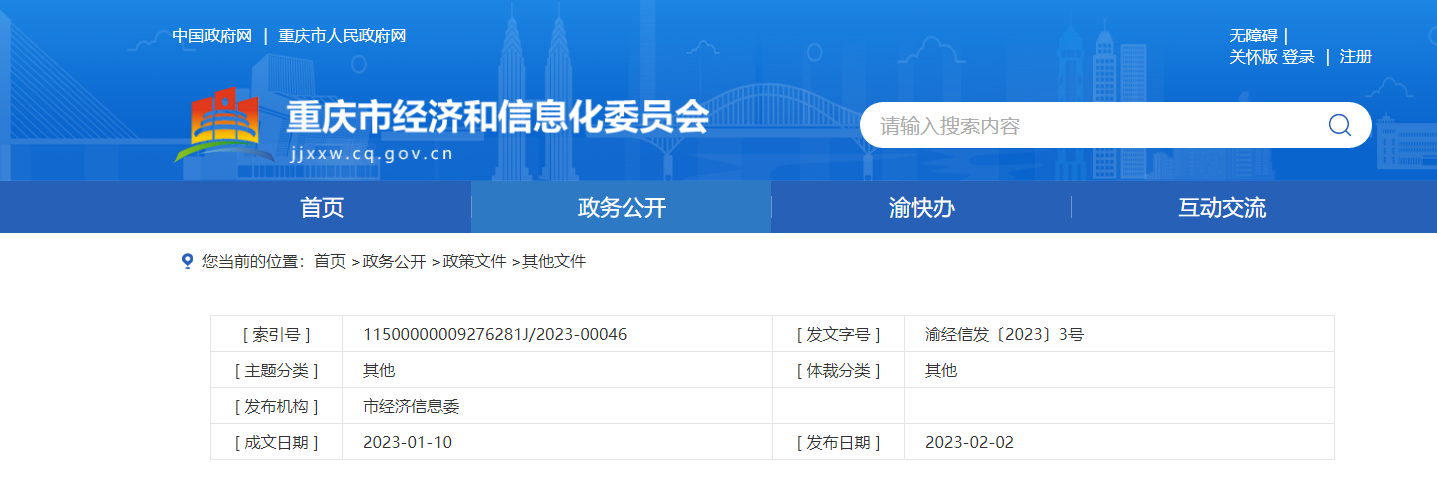Click 其他文件 in the breadcrumb
Image resolution: width=1437 pixels, height=488 pixels.
(x=554, y=261)
